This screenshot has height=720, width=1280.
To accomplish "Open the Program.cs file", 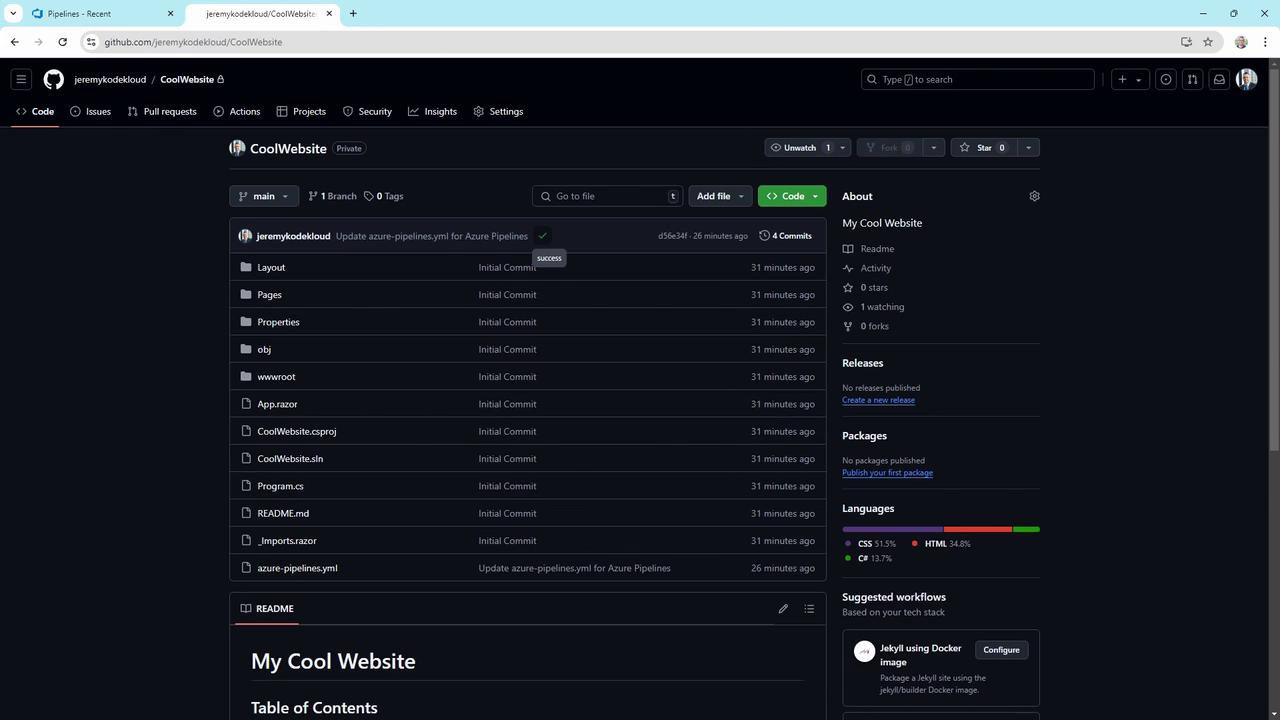I will point(280,486).
